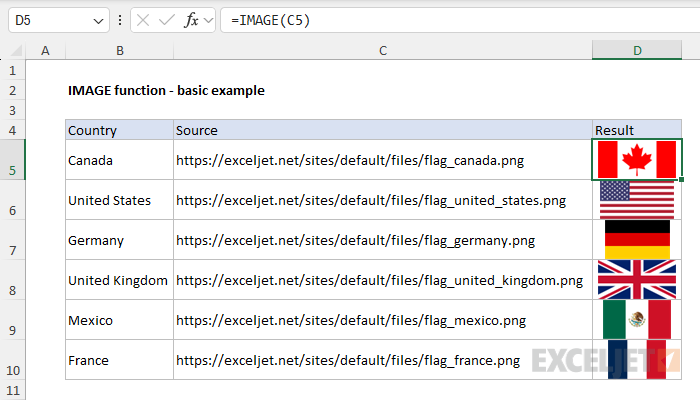Select row 7 header
This screenshot has width=700, height=400.
pos(12,240)
